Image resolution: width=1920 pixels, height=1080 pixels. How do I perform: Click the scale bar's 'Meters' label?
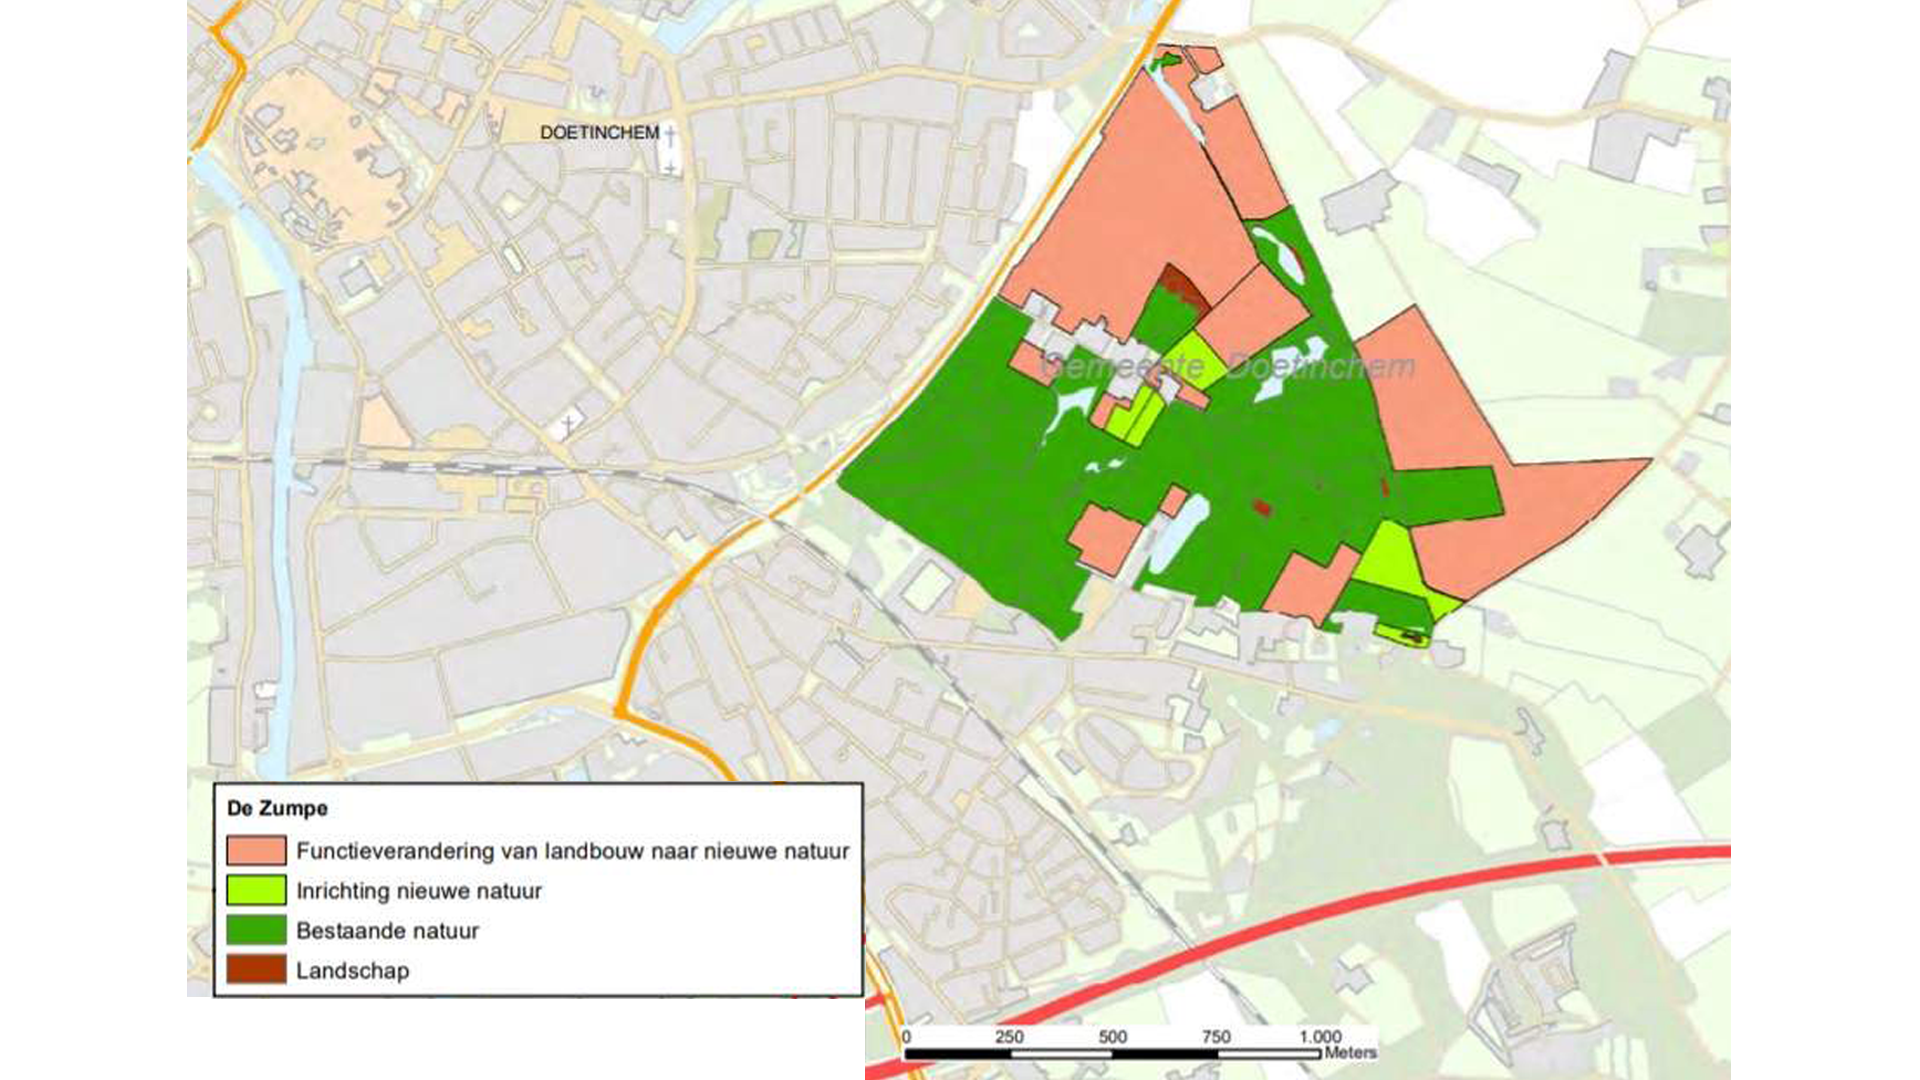[x=1350, y=1052]
